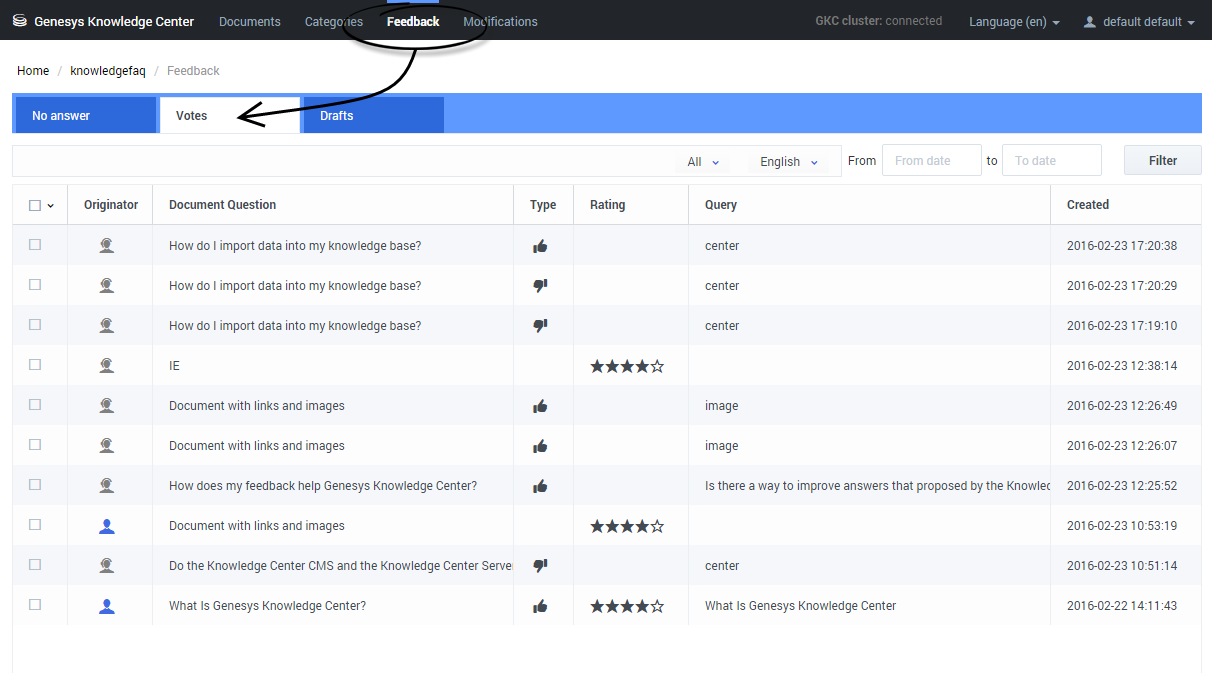Click agent originator icon in 17:20:29 row
Viewport: 1212px width, 673px height.
pyautogui.click(x=107, y=286)
